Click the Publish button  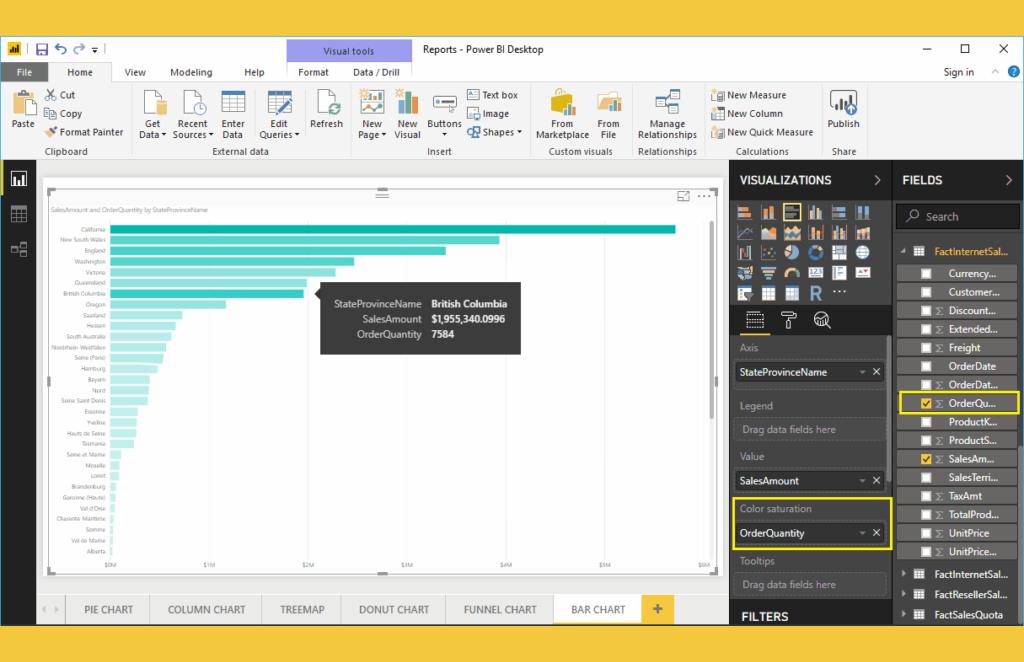pos(843,110)
